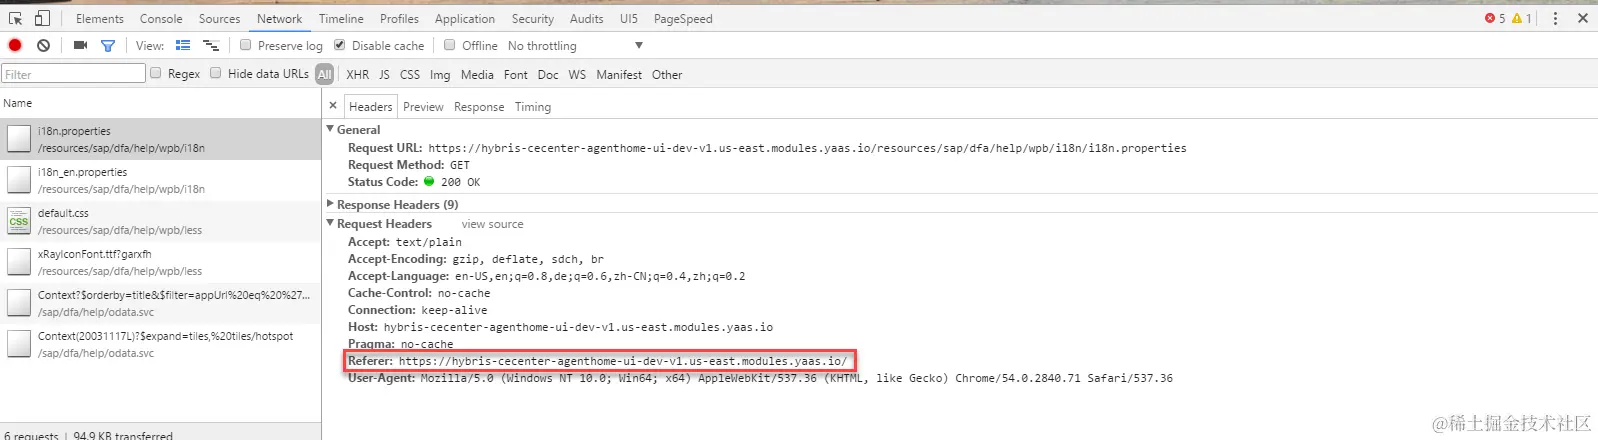The width and height of the screenshot is (1598, 440).
Task: Click the yellow warning count indicator
Action: (1521, 18)
